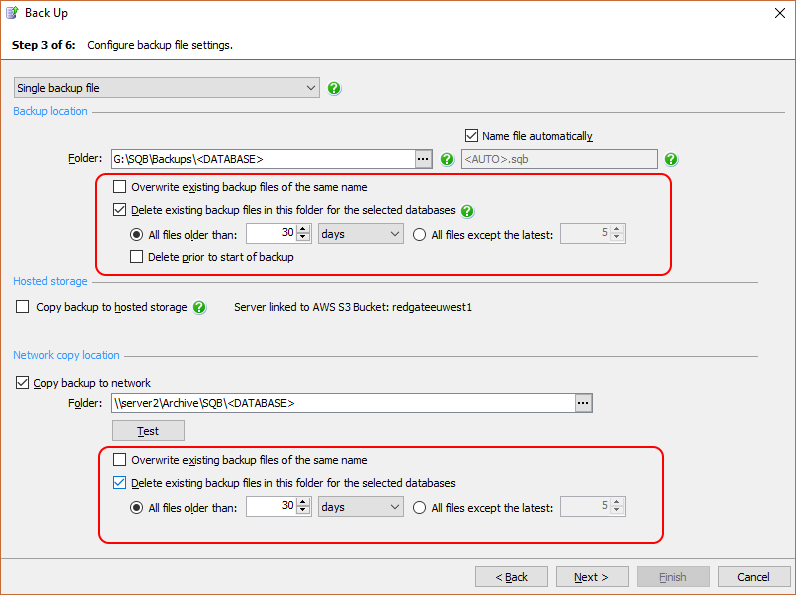Disable Name file automatically checkbox
This screenshot has width=796, height=595.
pyautogui.click(x=472, y=136)
